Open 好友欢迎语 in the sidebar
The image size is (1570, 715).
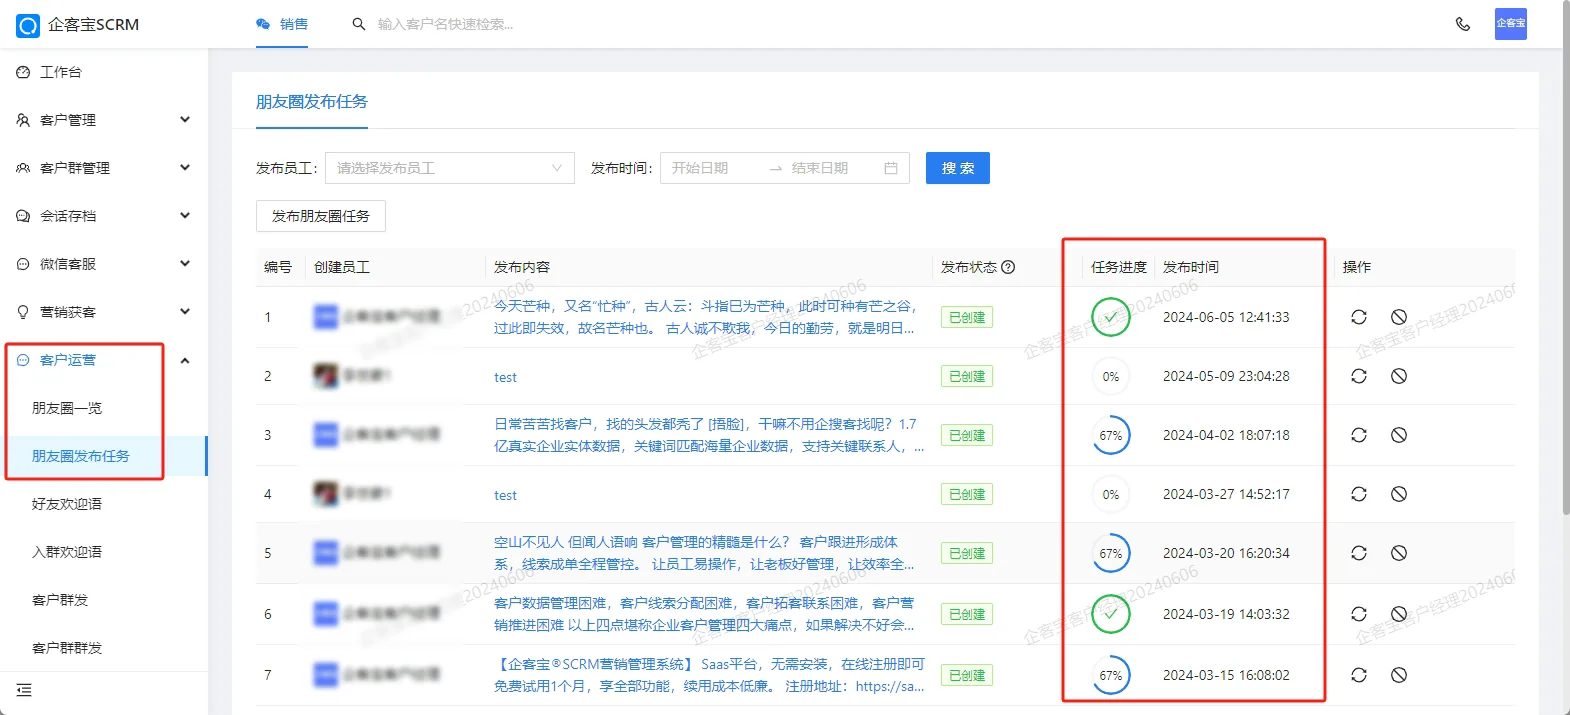point(104,504)
